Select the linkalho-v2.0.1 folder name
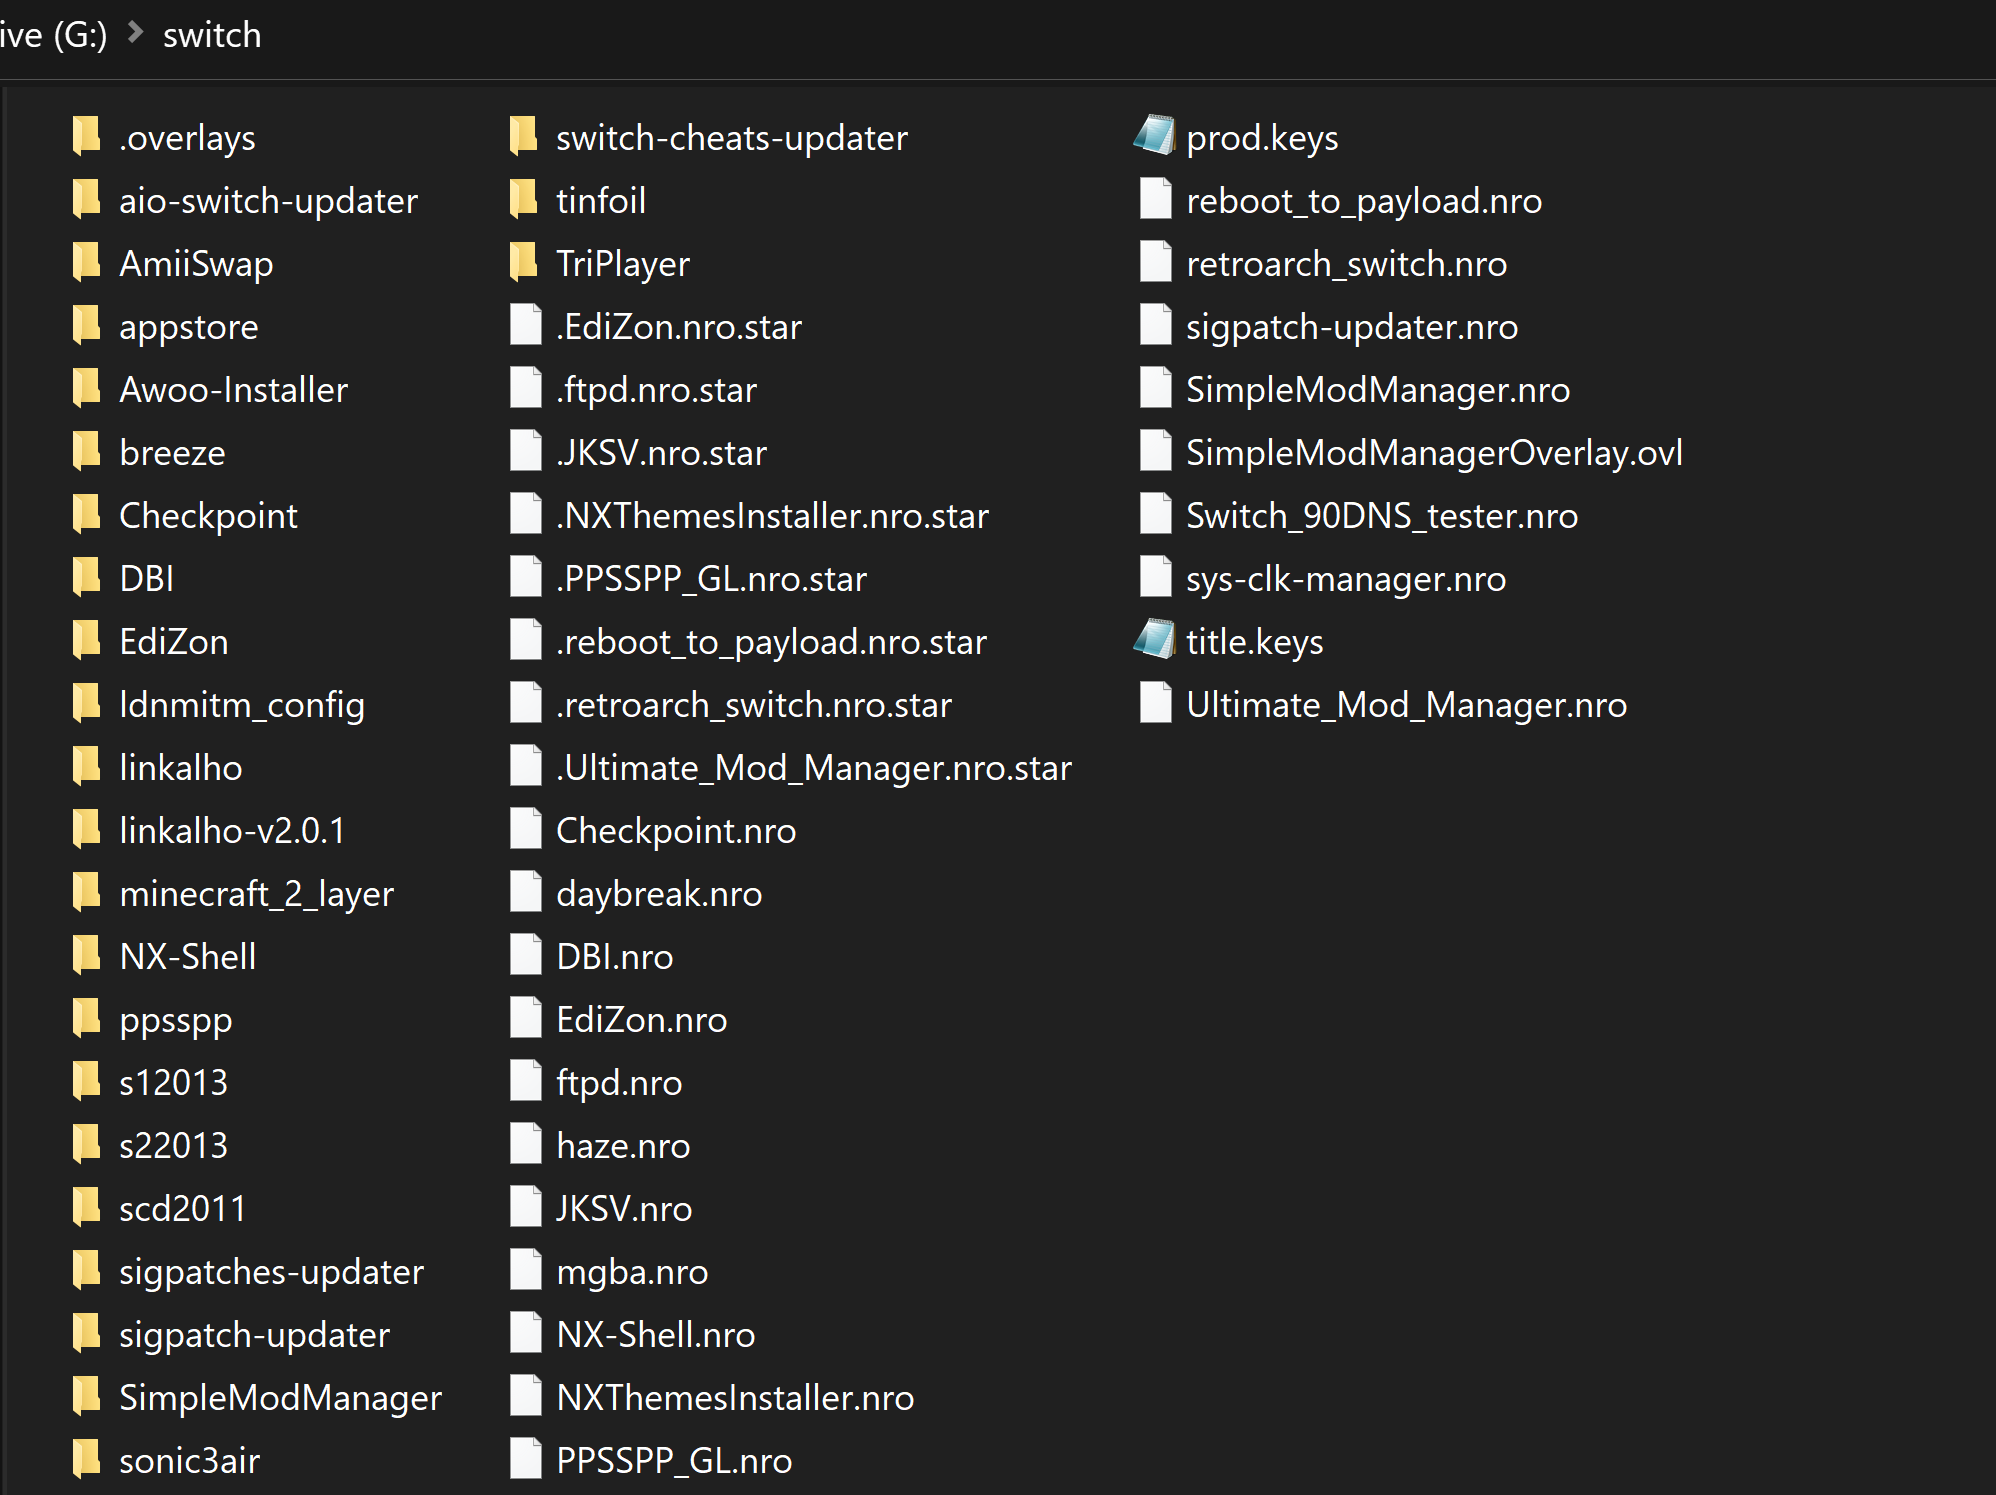1996x1495 pixels. pos(232,831)
